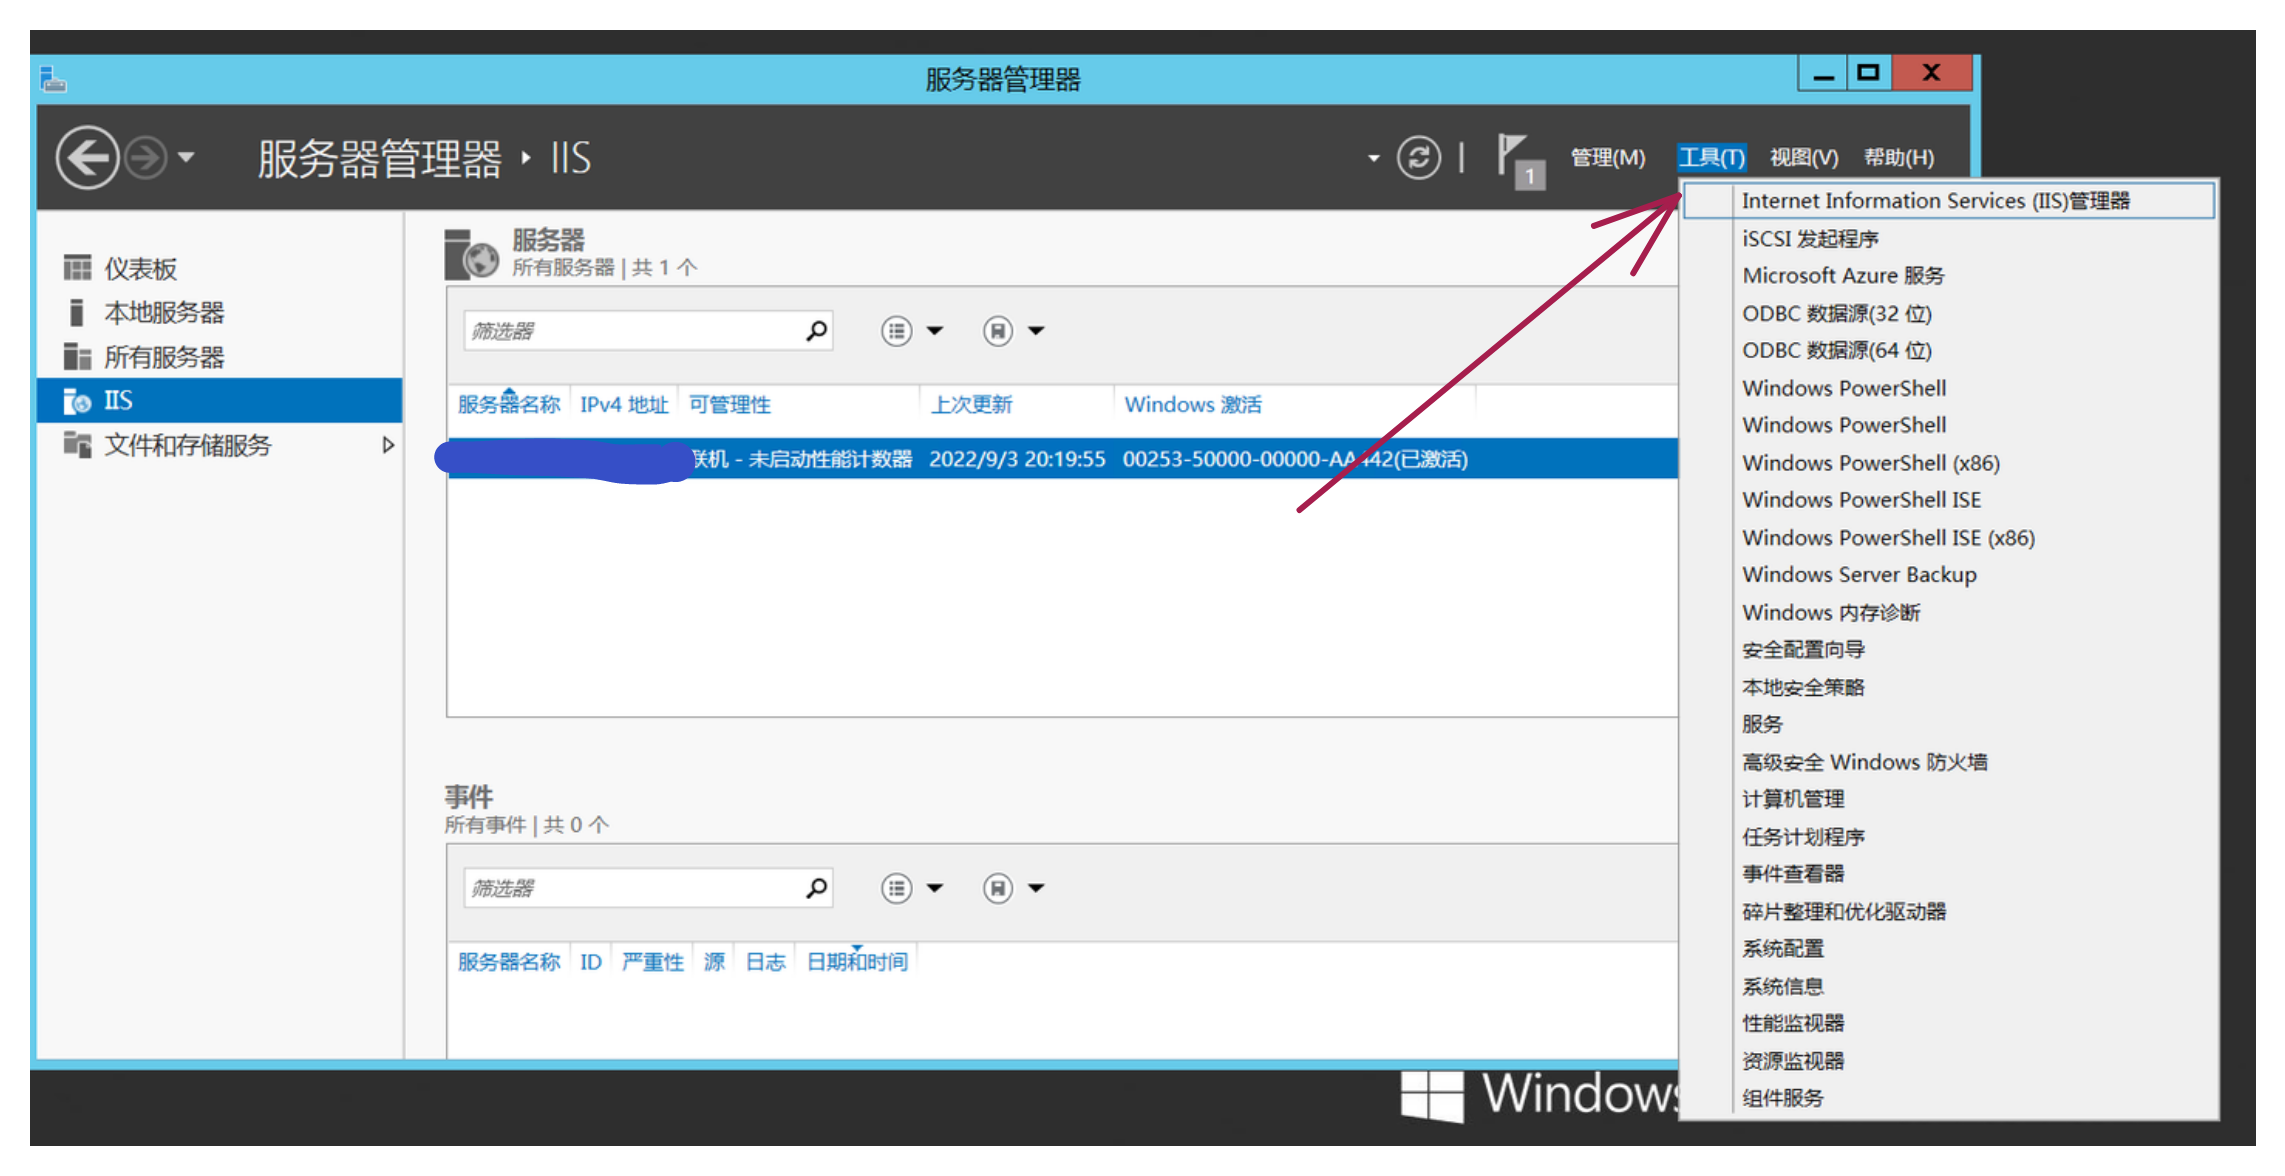Open Internet Information Services (IIS)管理器
The image size is (2285, 1176).
coord(1948,200)
